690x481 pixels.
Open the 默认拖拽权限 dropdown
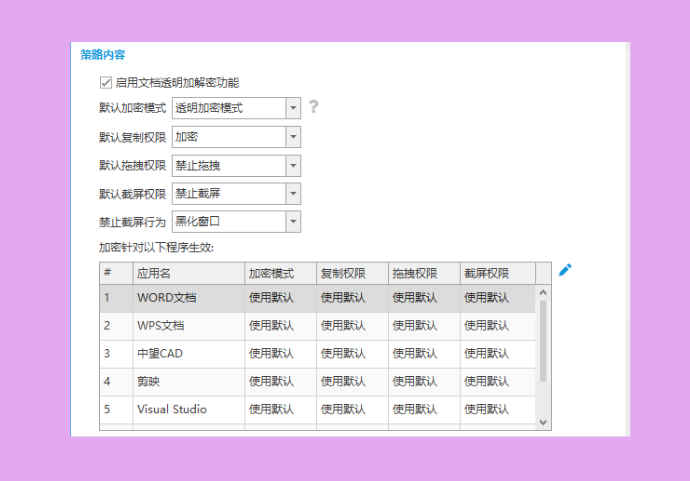coord(236,166)
